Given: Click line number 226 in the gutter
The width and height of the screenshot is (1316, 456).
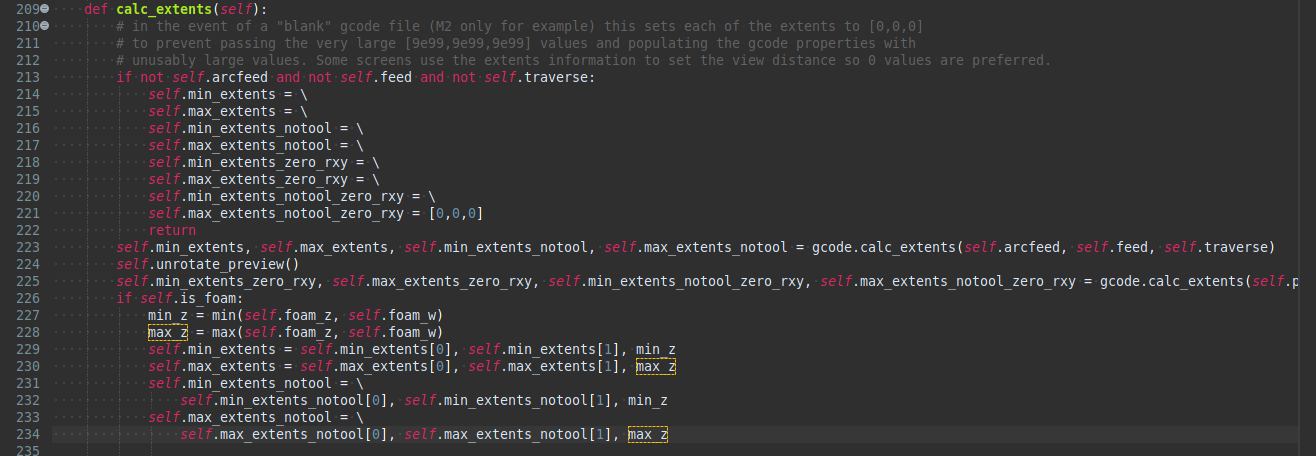Looking at the screenshot, I should click(x=27, y=298).
